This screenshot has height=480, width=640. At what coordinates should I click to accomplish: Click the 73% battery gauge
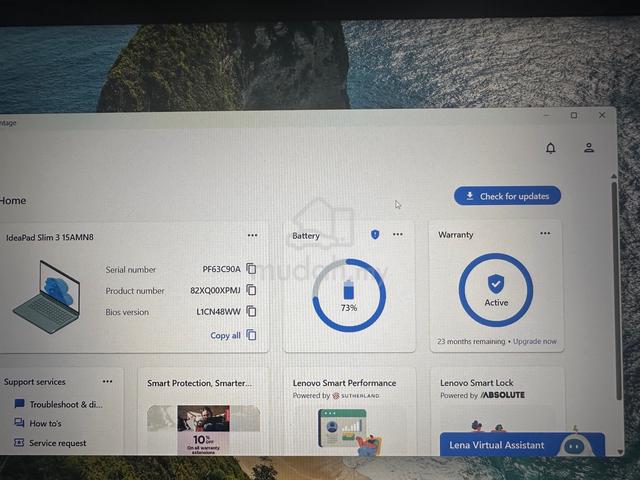[x=349, y=295]
